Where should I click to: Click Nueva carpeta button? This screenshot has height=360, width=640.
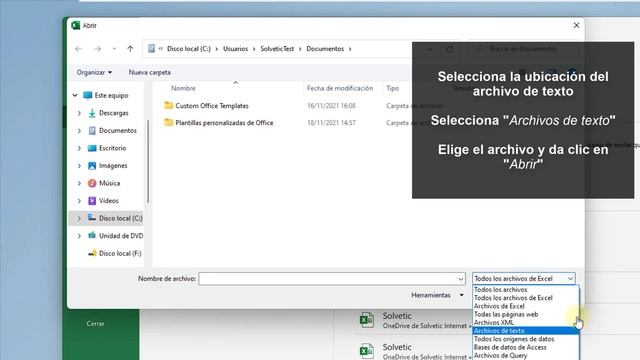150,72
